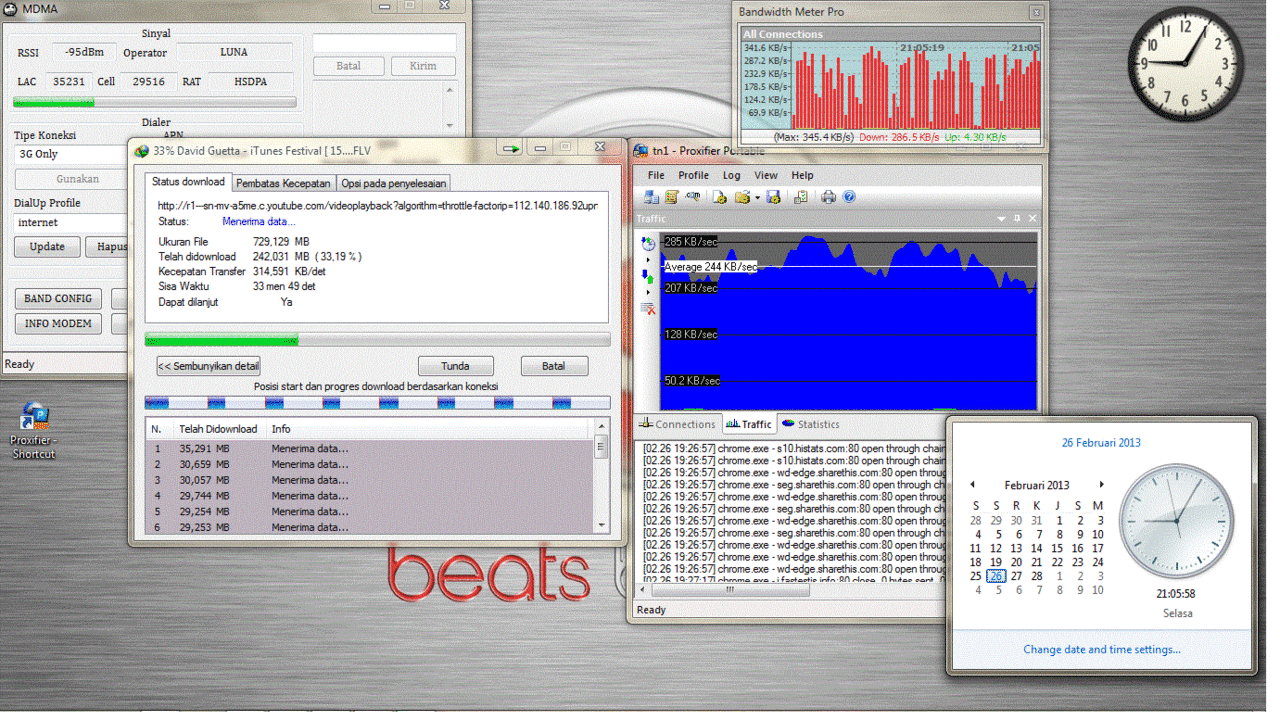Switch to the Traffic tab in Proxifier
The image size is (1280, 720).
[748, 424]
